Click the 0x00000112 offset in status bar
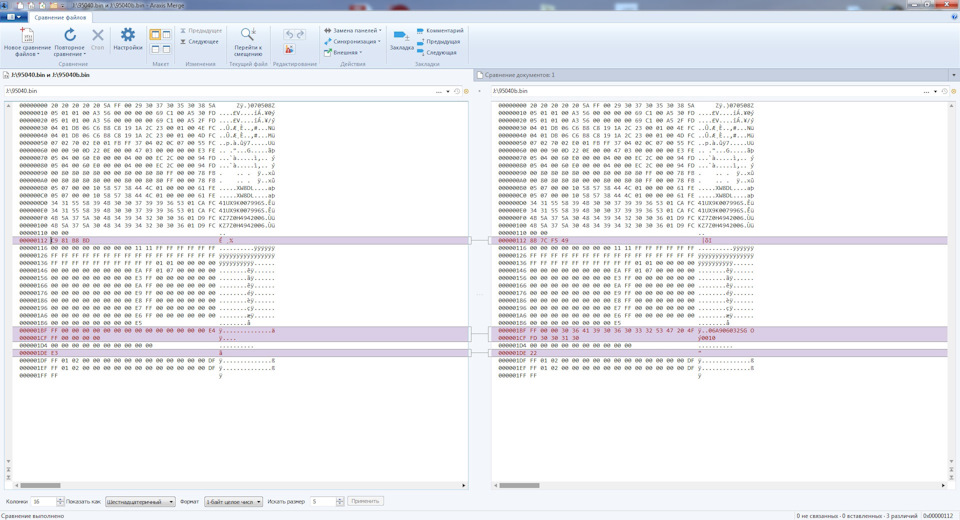 [x=938, y=516]
